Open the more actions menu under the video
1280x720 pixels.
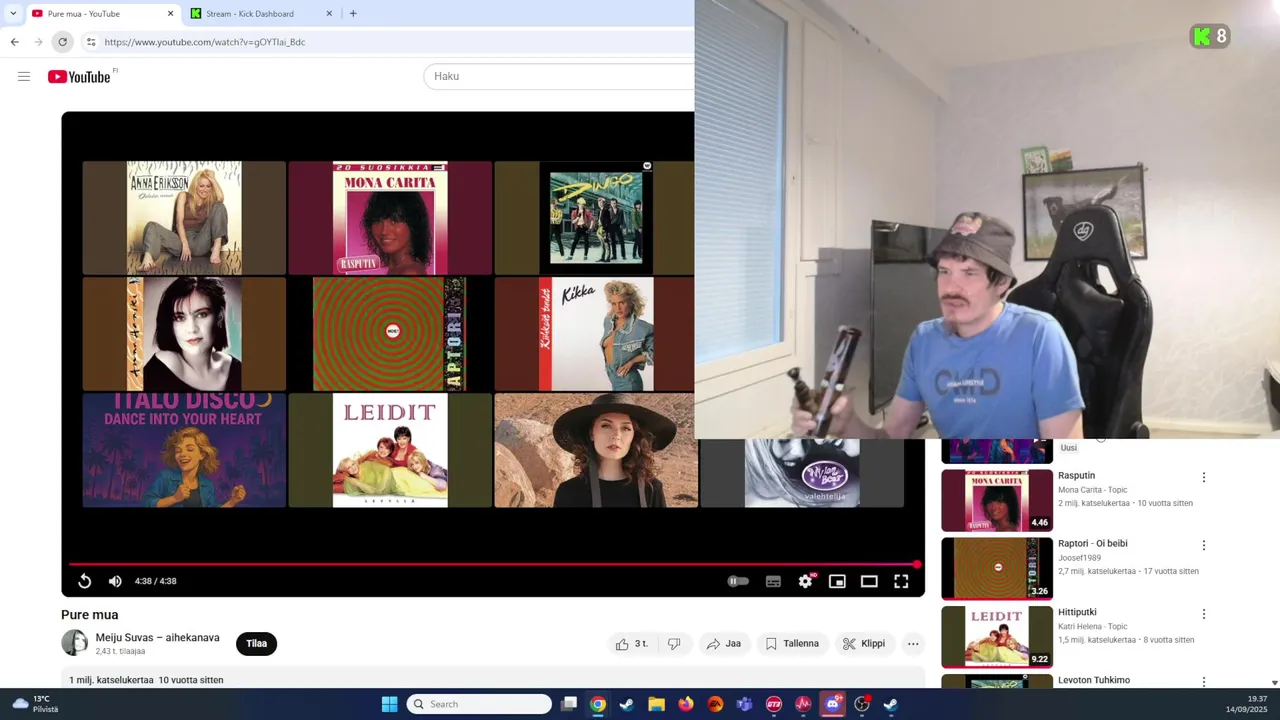913,644
